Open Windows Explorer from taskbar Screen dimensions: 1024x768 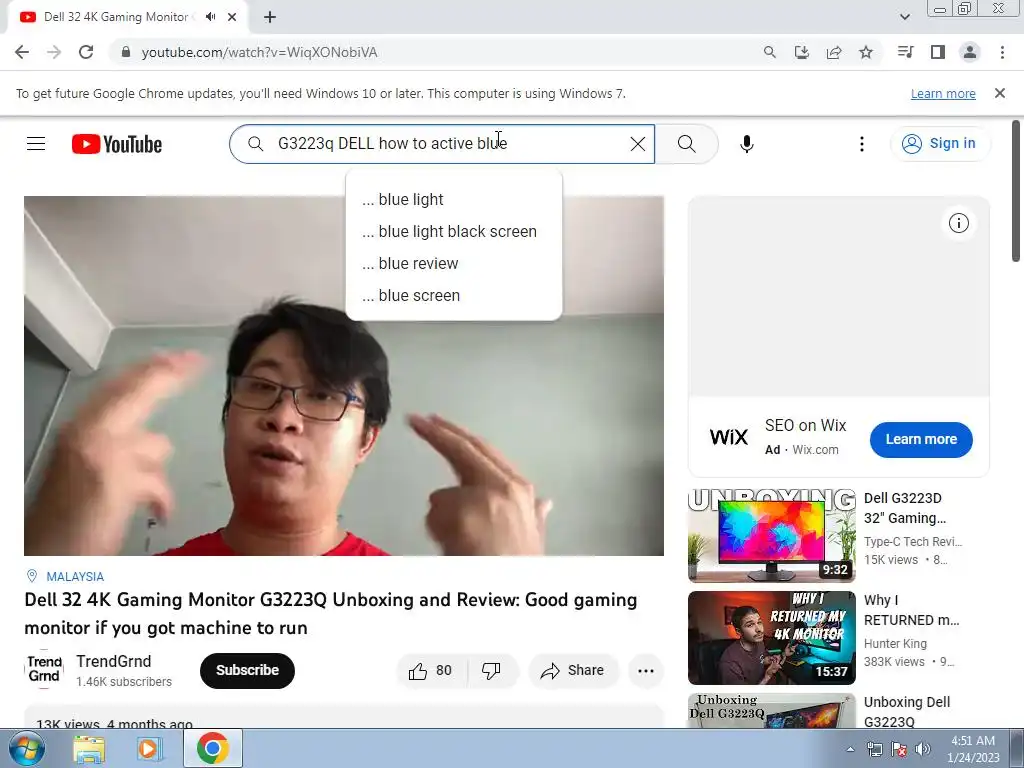[x=89, y=748]
